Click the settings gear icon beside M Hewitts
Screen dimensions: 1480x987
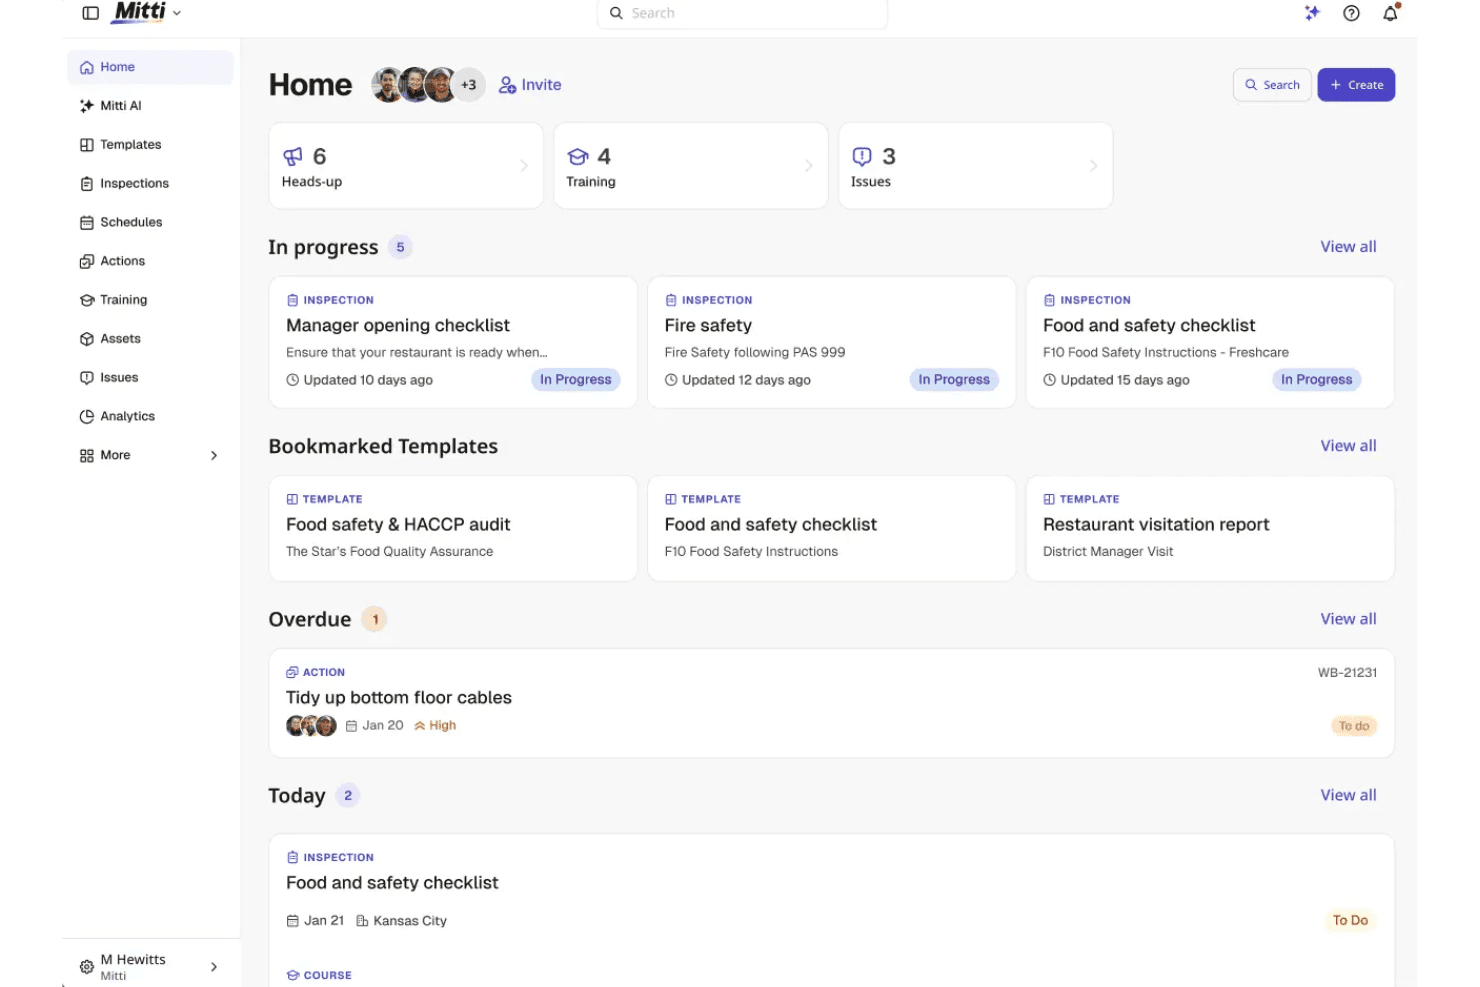pyautogui.click(x=87, y=967)
